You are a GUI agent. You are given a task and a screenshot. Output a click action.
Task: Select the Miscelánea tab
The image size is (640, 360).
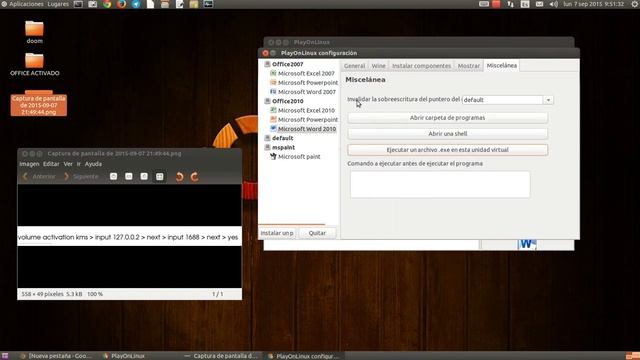pyautogui.click(x=502, y=65)
